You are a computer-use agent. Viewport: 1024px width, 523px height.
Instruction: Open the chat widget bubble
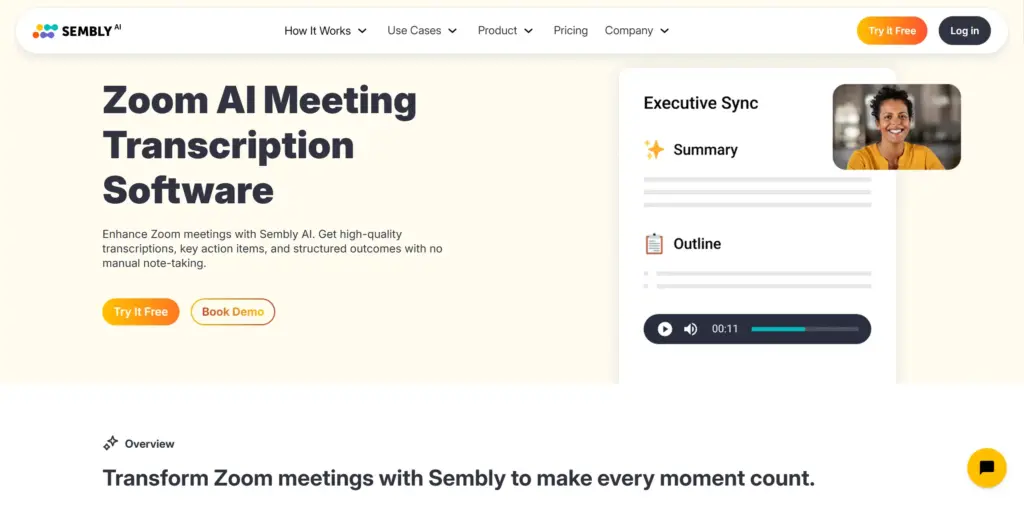(x=986, y=467)
